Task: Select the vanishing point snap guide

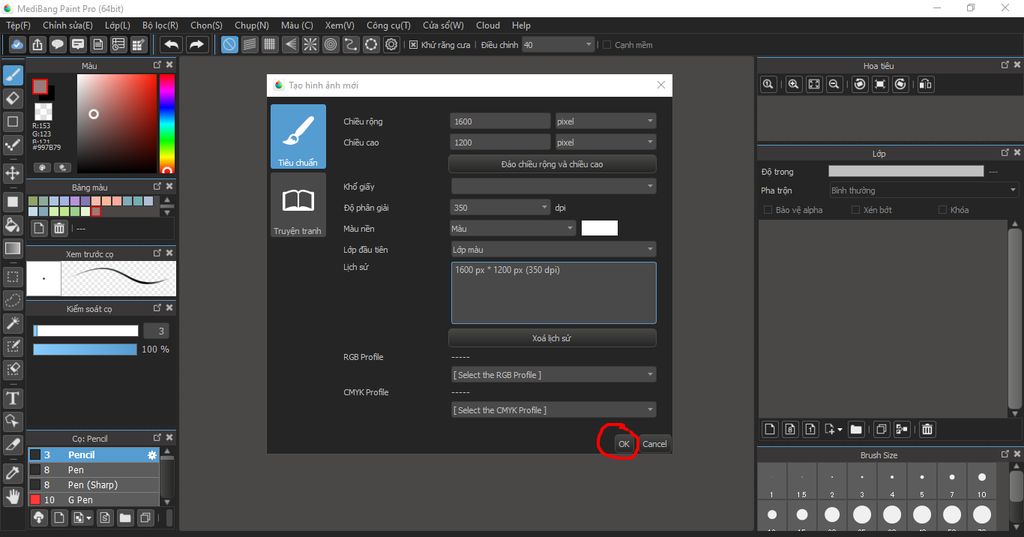Action: point(290,44)
